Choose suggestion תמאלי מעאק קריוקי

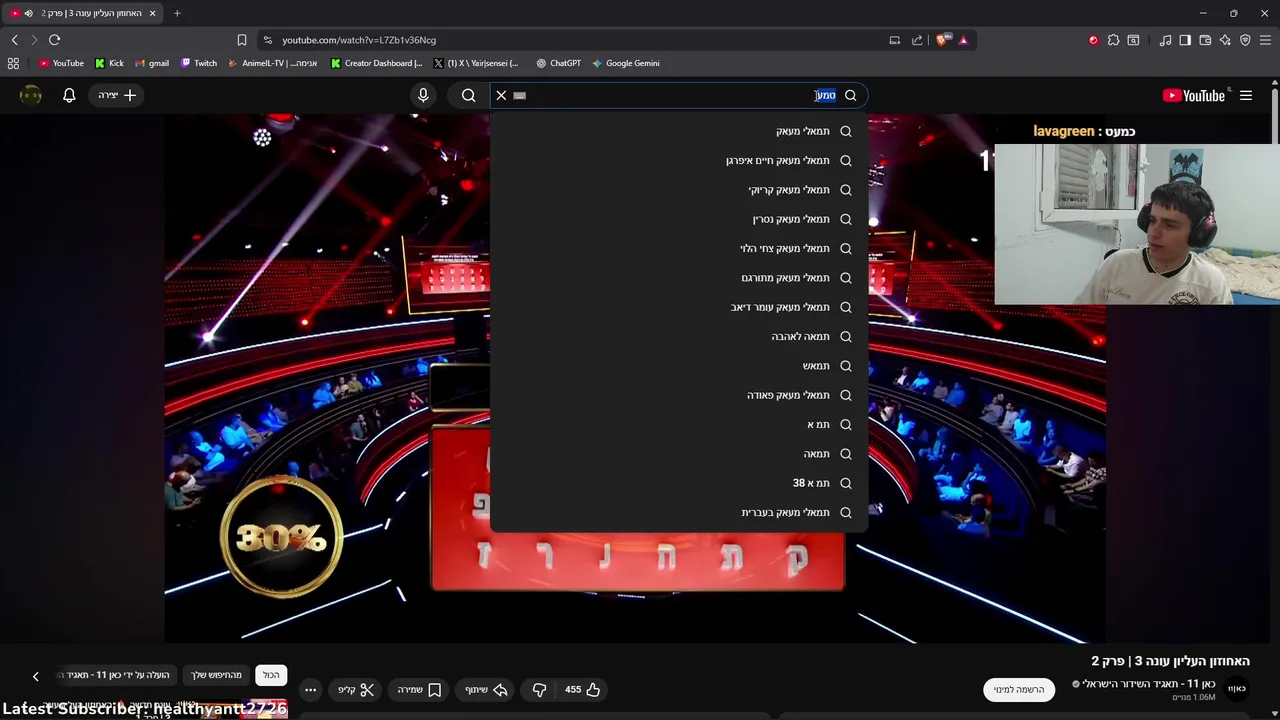pyautogui.click(x=679, y=190)
